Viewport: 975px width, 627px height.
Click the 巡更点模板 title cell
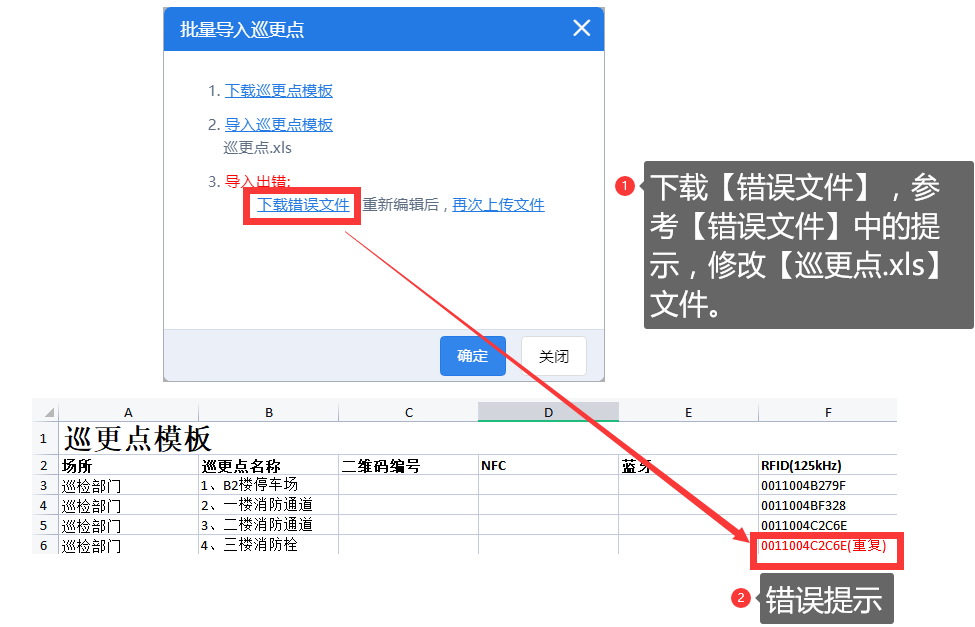[x=138, y=439]
